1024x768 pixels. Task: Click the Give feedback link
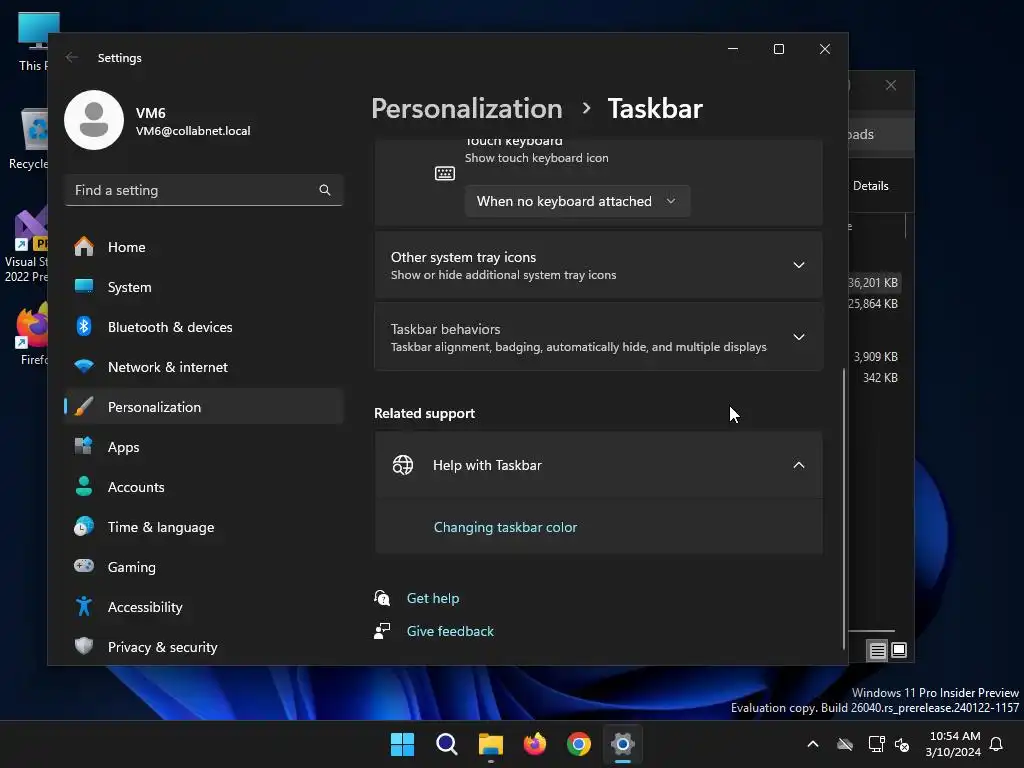point(450,631)
